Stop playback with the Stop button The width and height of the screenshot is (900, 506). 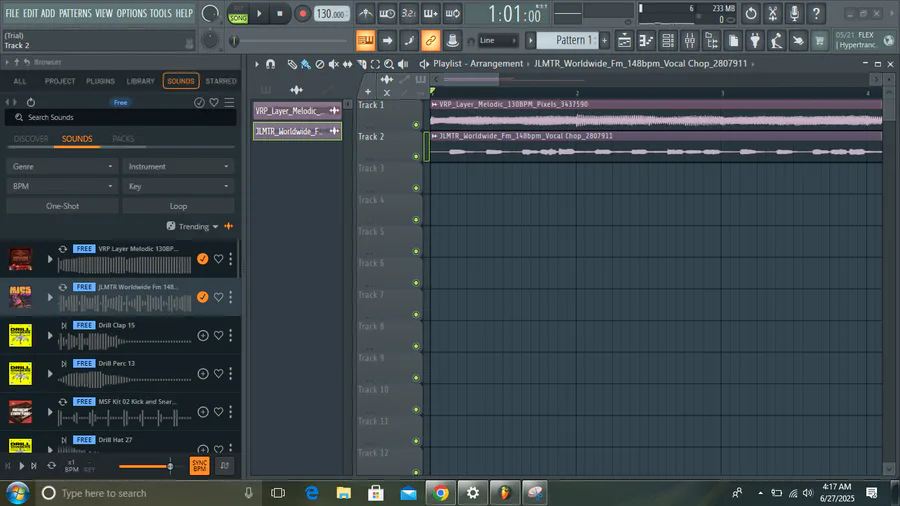280,13
